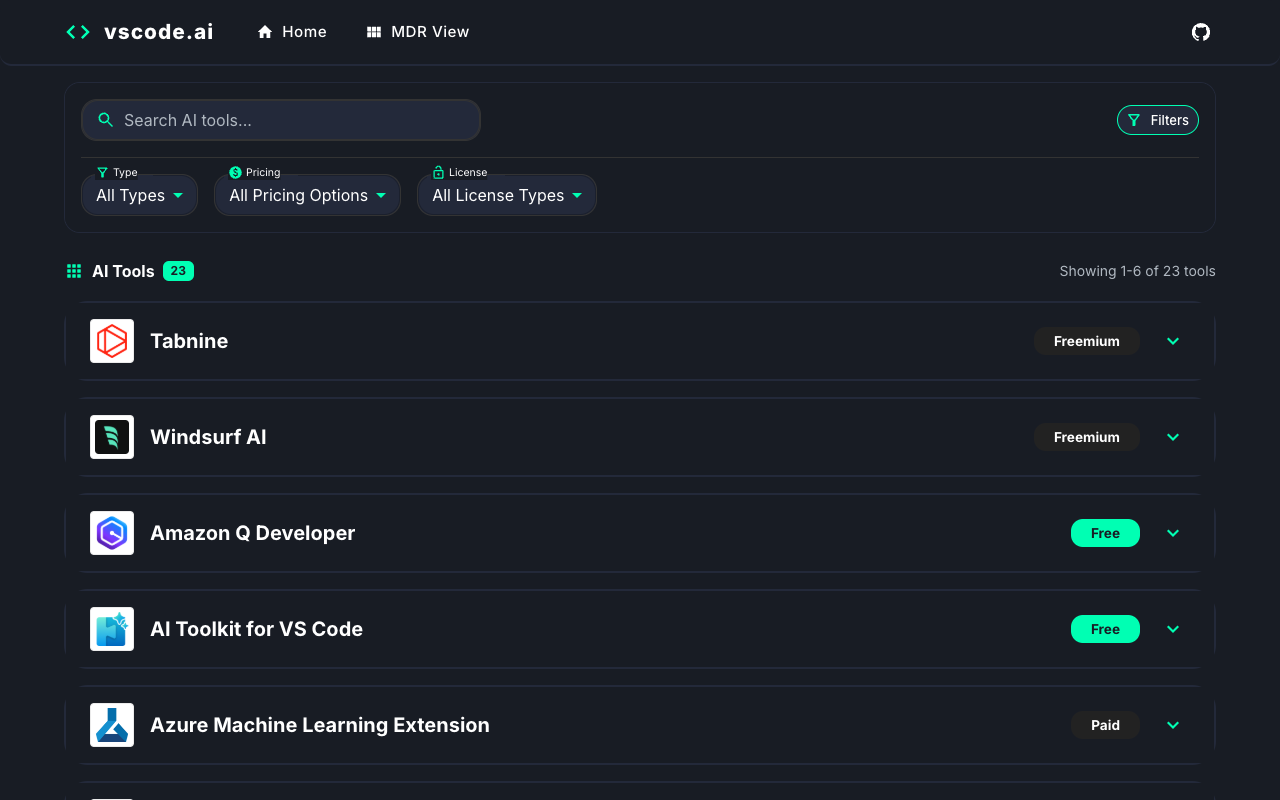Click the Azure Machine Learning Extension logo
The width and height of the screenshot is (1280, 800).
(112, 725)
